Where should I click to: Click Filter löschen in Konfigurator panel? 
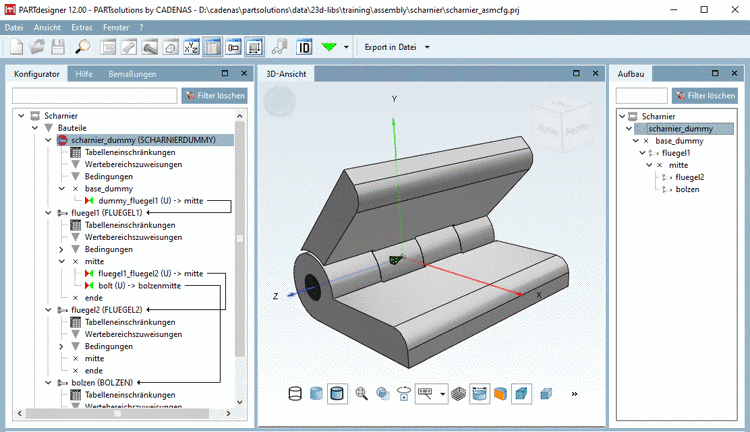click(x=215, y=96)
